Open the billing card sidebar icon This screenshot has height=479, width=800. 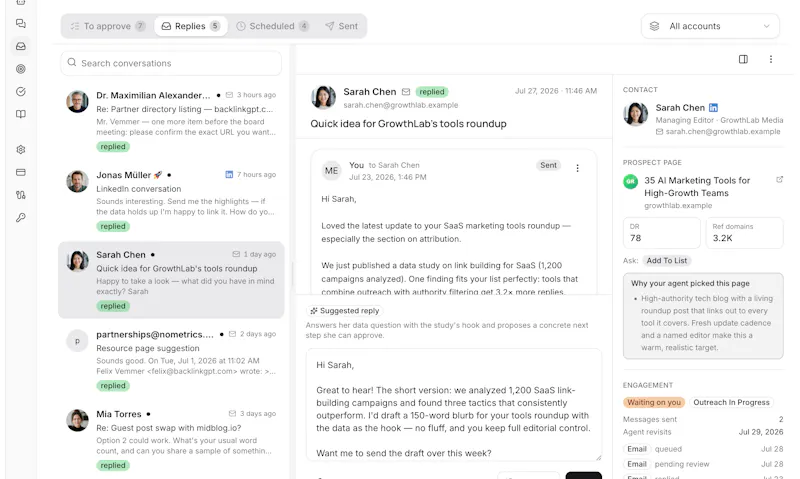tap(21, 172)
